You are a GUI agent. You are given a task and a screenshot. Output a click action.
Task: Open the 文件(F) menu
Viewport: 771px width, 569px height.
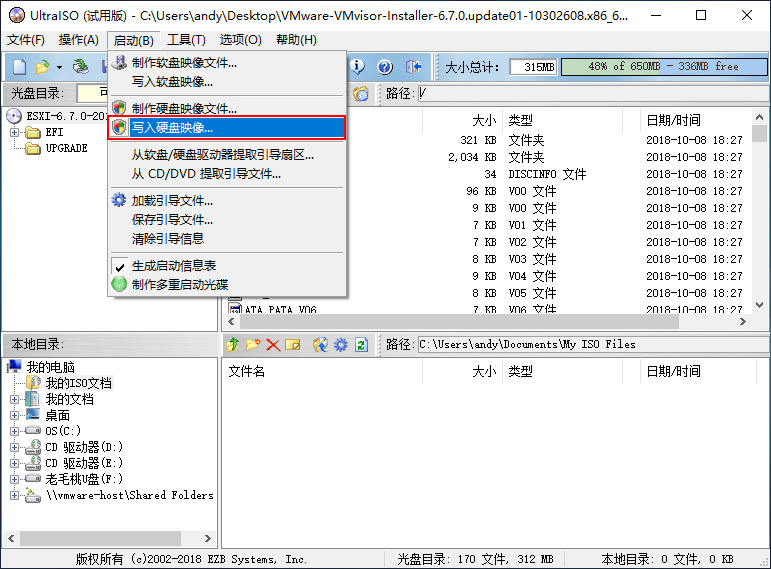click(x=26, y=40)
